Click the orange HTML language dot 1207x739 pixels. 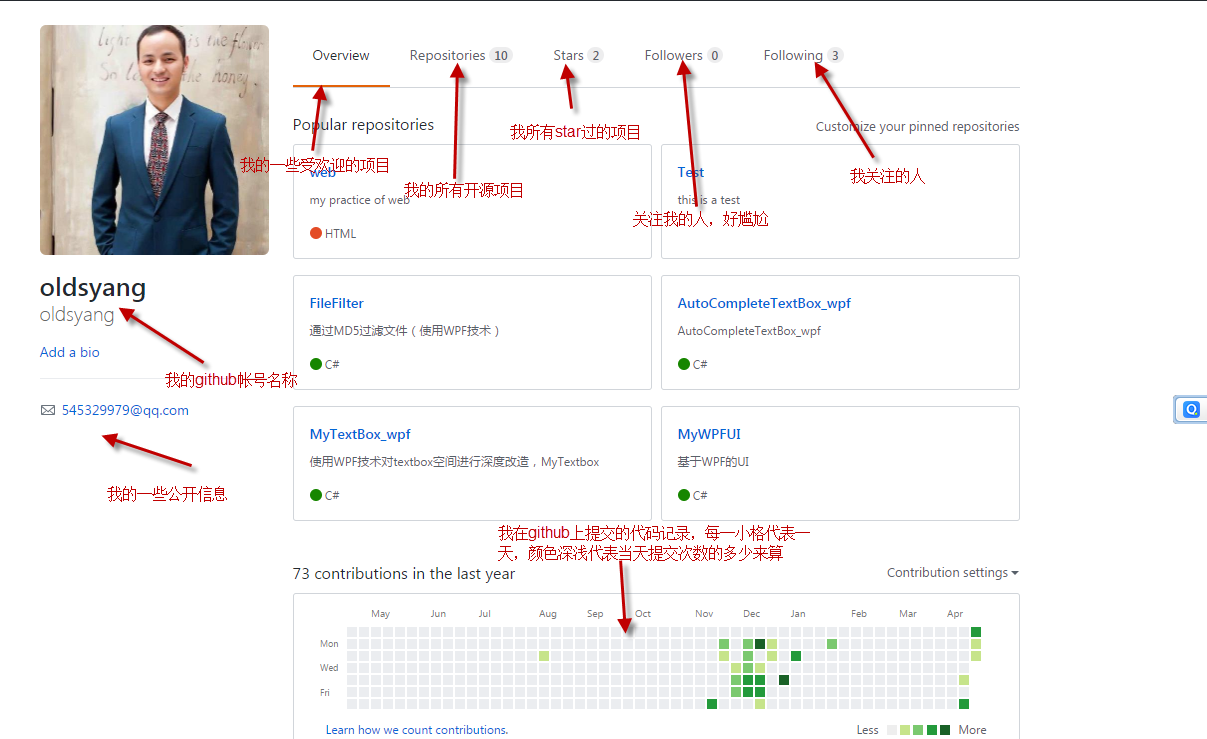[x=316, y=233]
